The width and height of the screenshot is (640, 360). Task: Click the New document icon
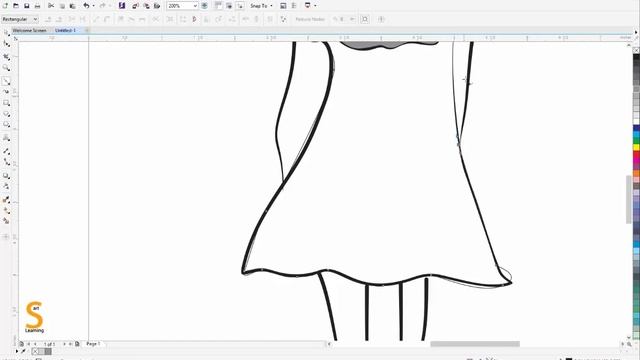[x=5, y=6]
